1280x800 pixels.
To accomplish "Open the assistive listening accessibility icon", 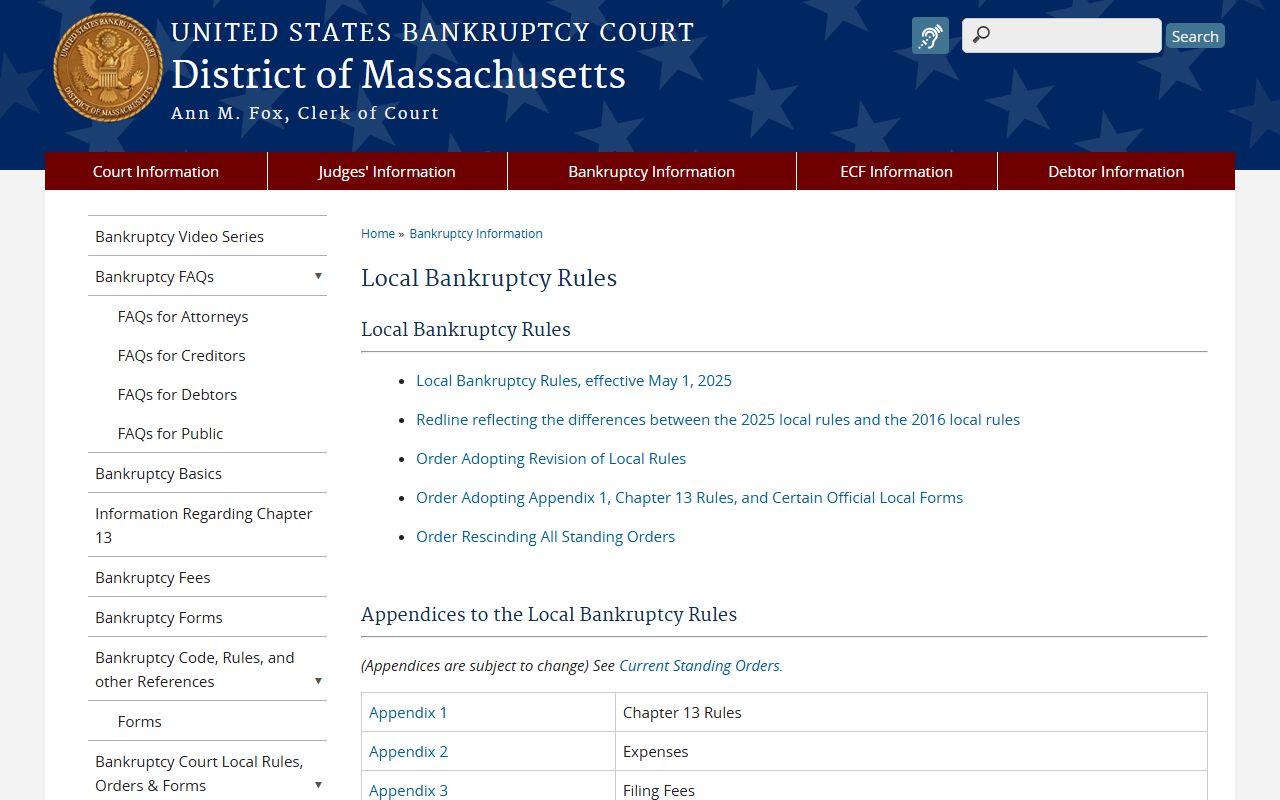I will click(930, 36).
